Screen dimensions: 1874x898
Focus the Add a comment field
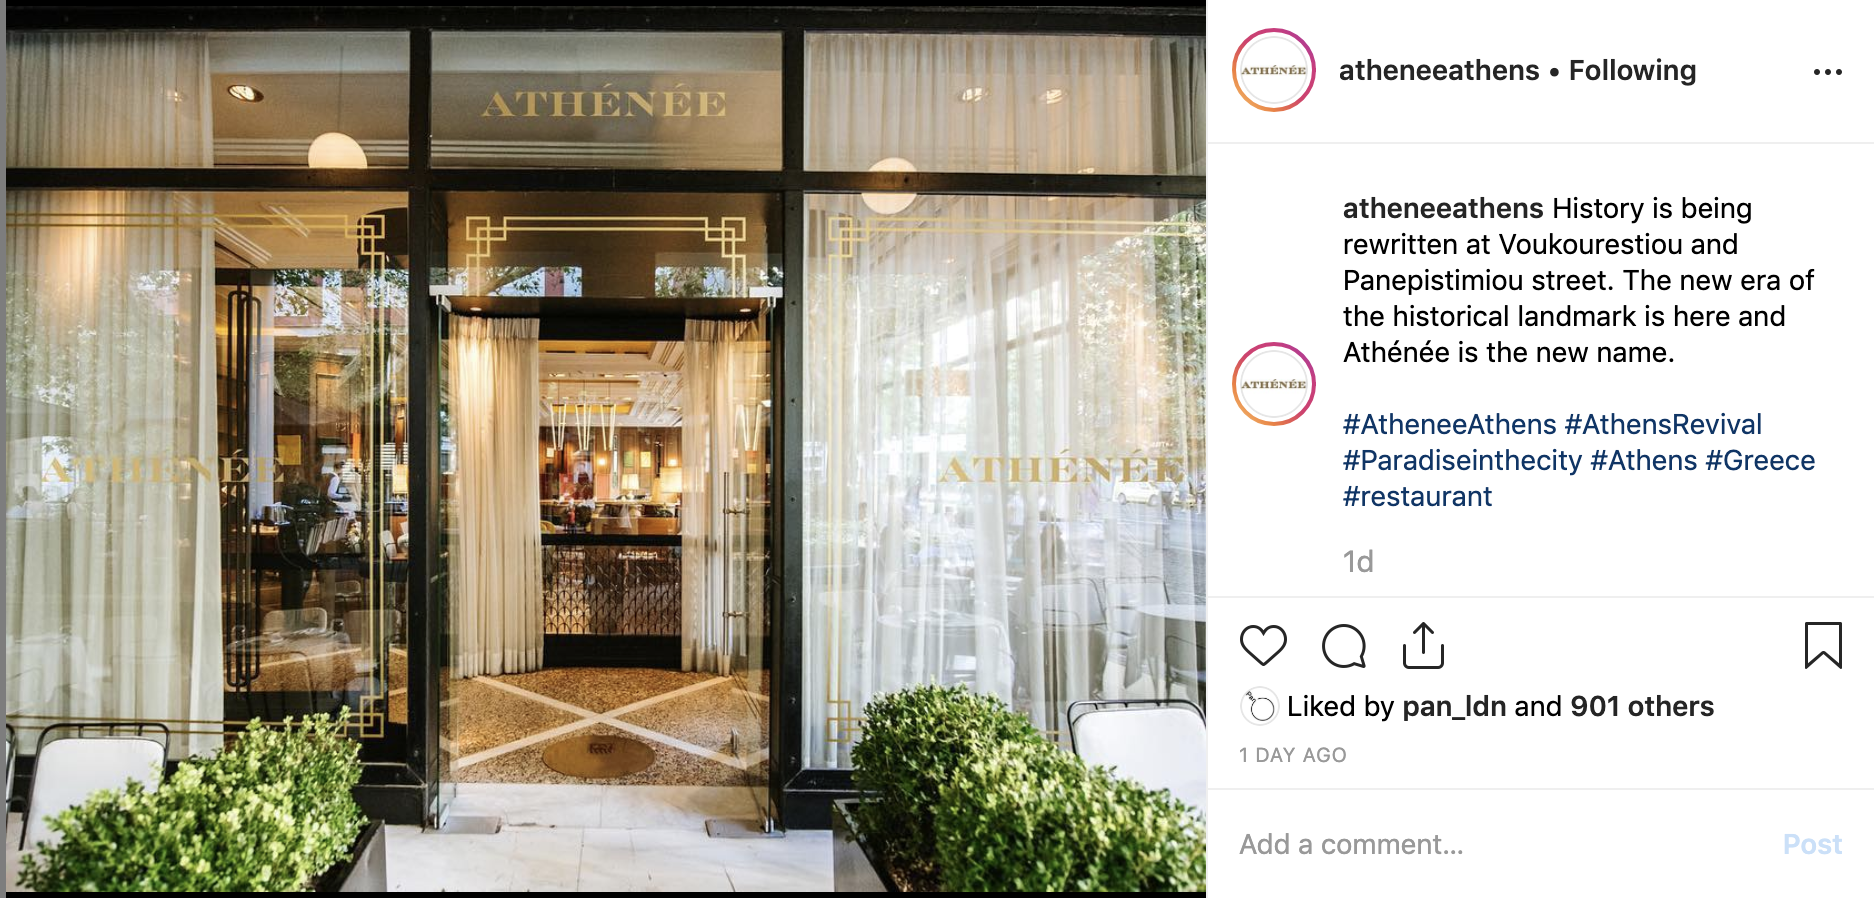point(1500,845)
